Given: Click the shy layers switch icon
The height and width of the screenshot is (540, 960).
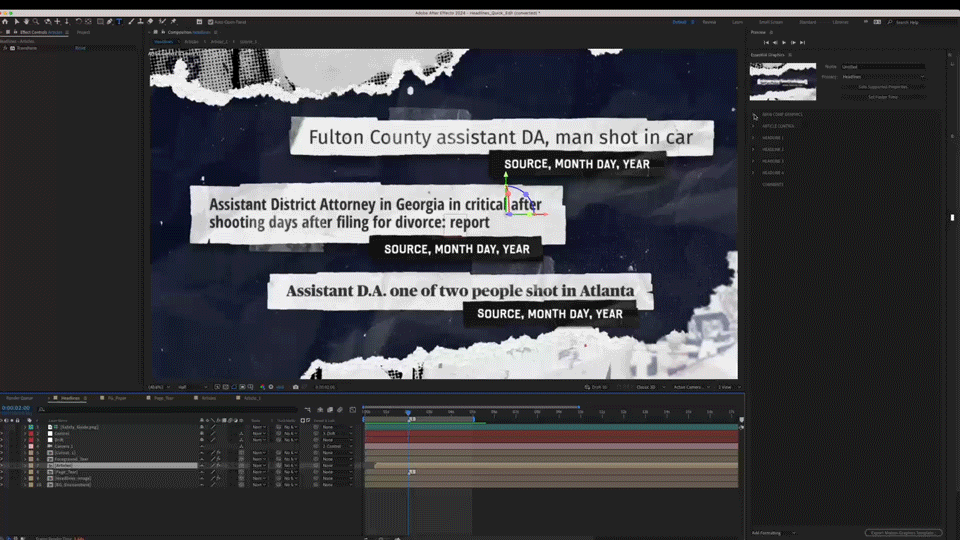Looking at the screenshot, I should pos(320,410).
